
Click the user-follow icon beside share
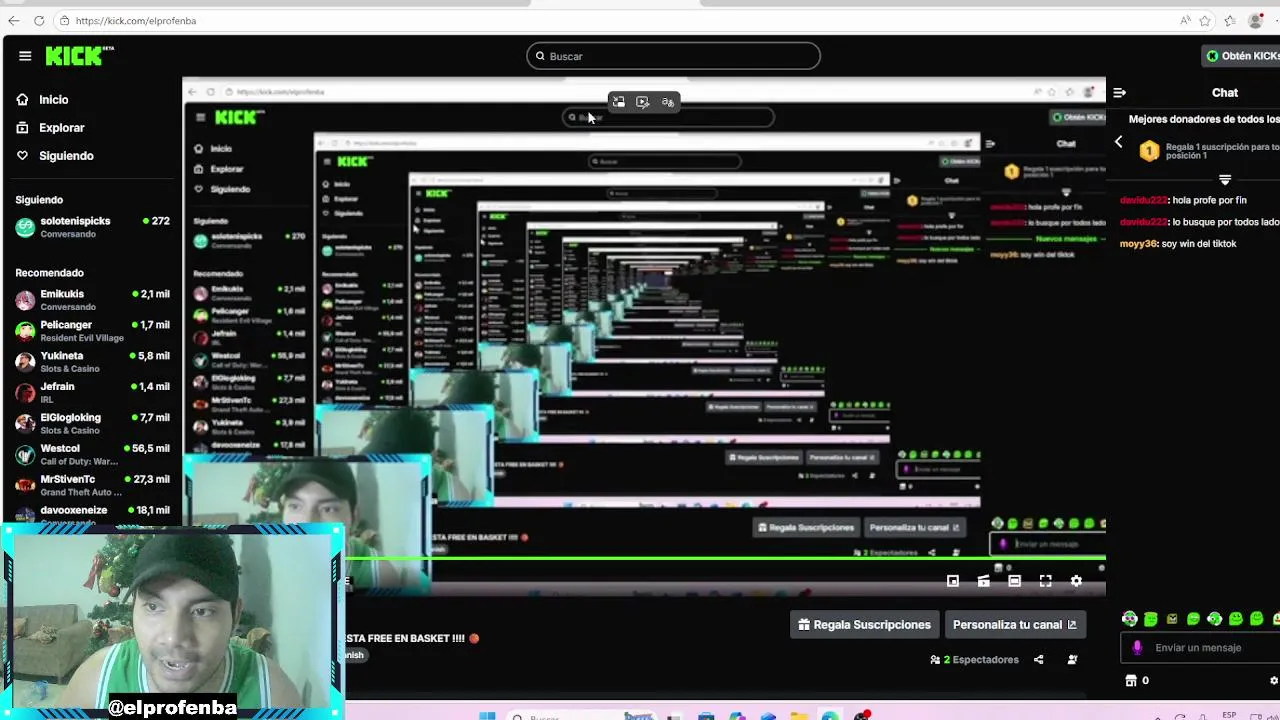[1072, 660]
